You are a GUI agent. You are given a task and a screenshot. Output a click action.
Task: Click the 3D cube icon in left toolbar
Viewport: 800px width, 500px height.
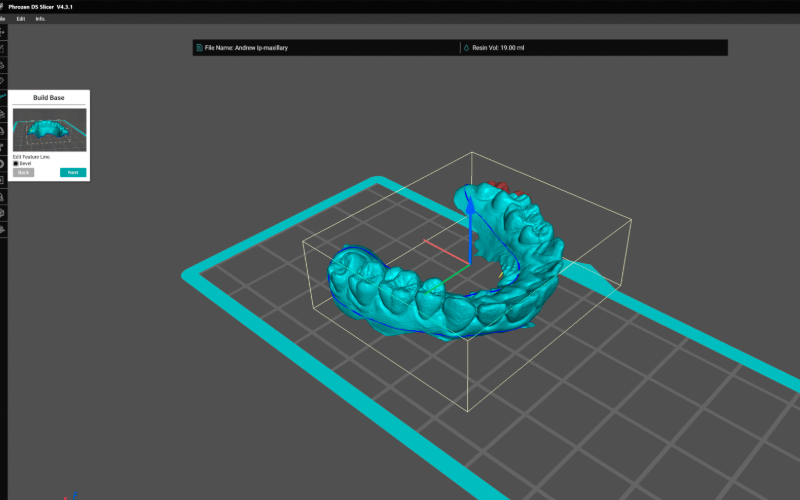(3, 213)
